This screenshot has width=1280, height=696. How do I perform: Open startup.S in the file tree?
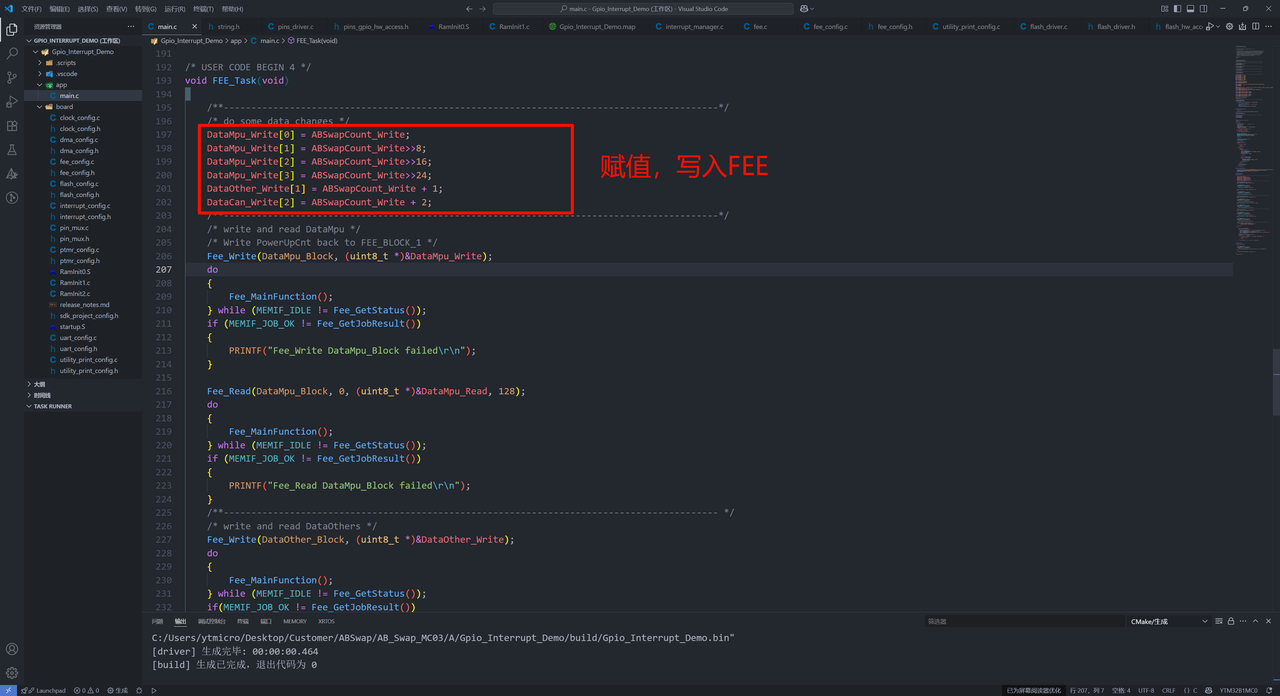pos(73,326)
